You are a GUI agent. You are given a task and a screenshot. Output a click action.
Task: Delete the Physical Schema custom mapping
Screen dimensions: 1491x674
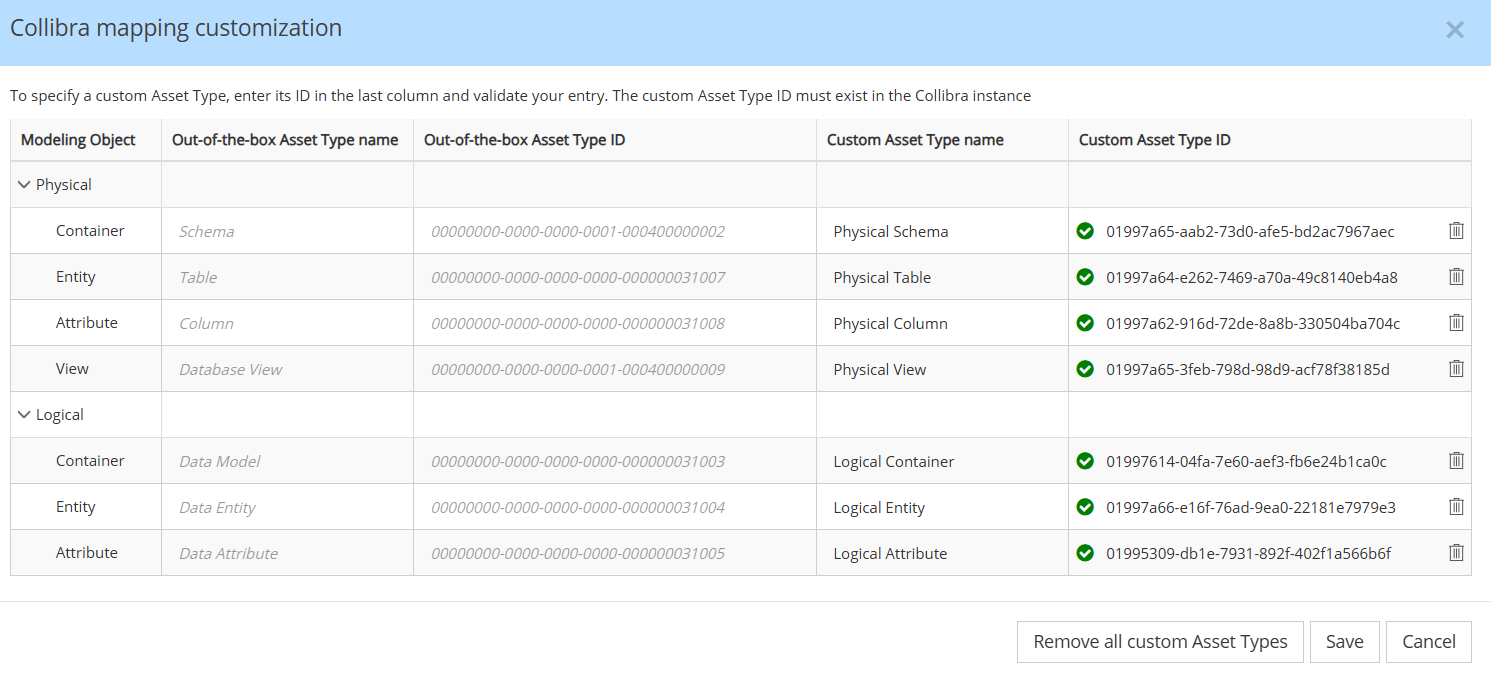pos(1456,230)
